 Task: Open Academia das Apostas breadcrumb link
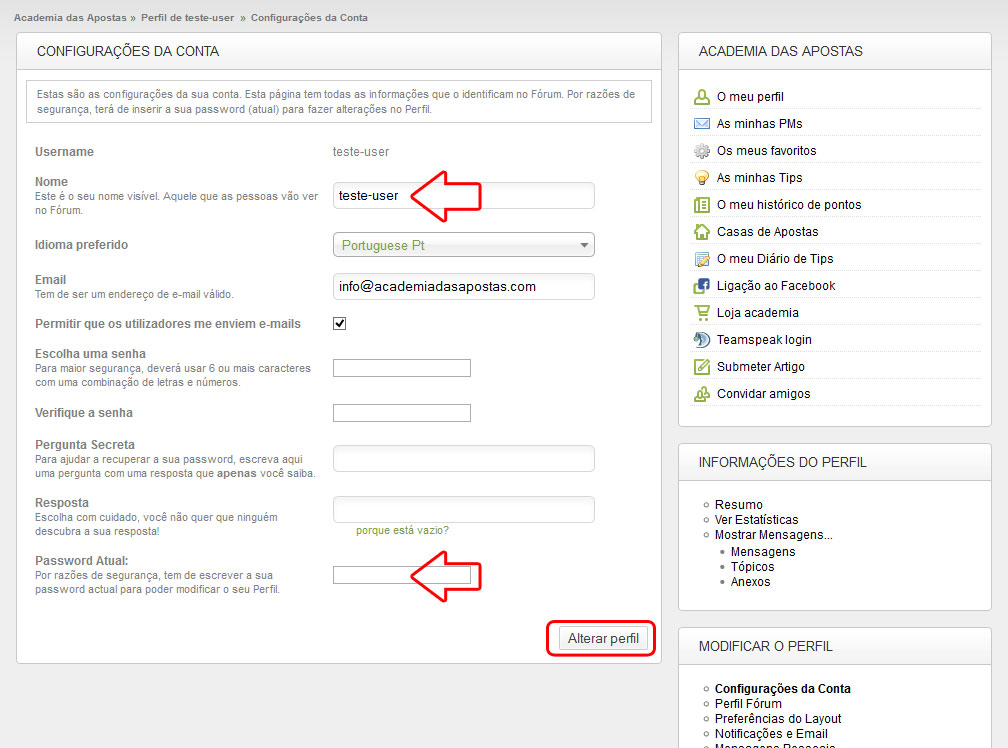[x=70, y=18]
